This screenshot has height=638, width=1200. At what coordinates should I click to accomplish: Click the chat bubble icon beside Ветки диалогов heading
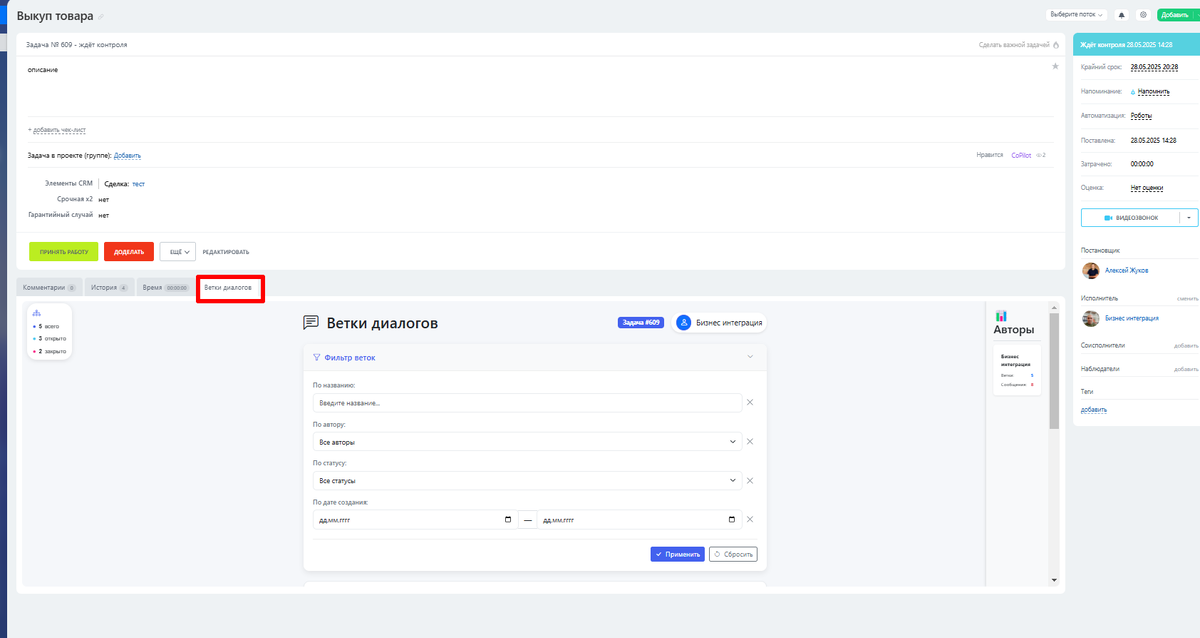pos(311,323)
